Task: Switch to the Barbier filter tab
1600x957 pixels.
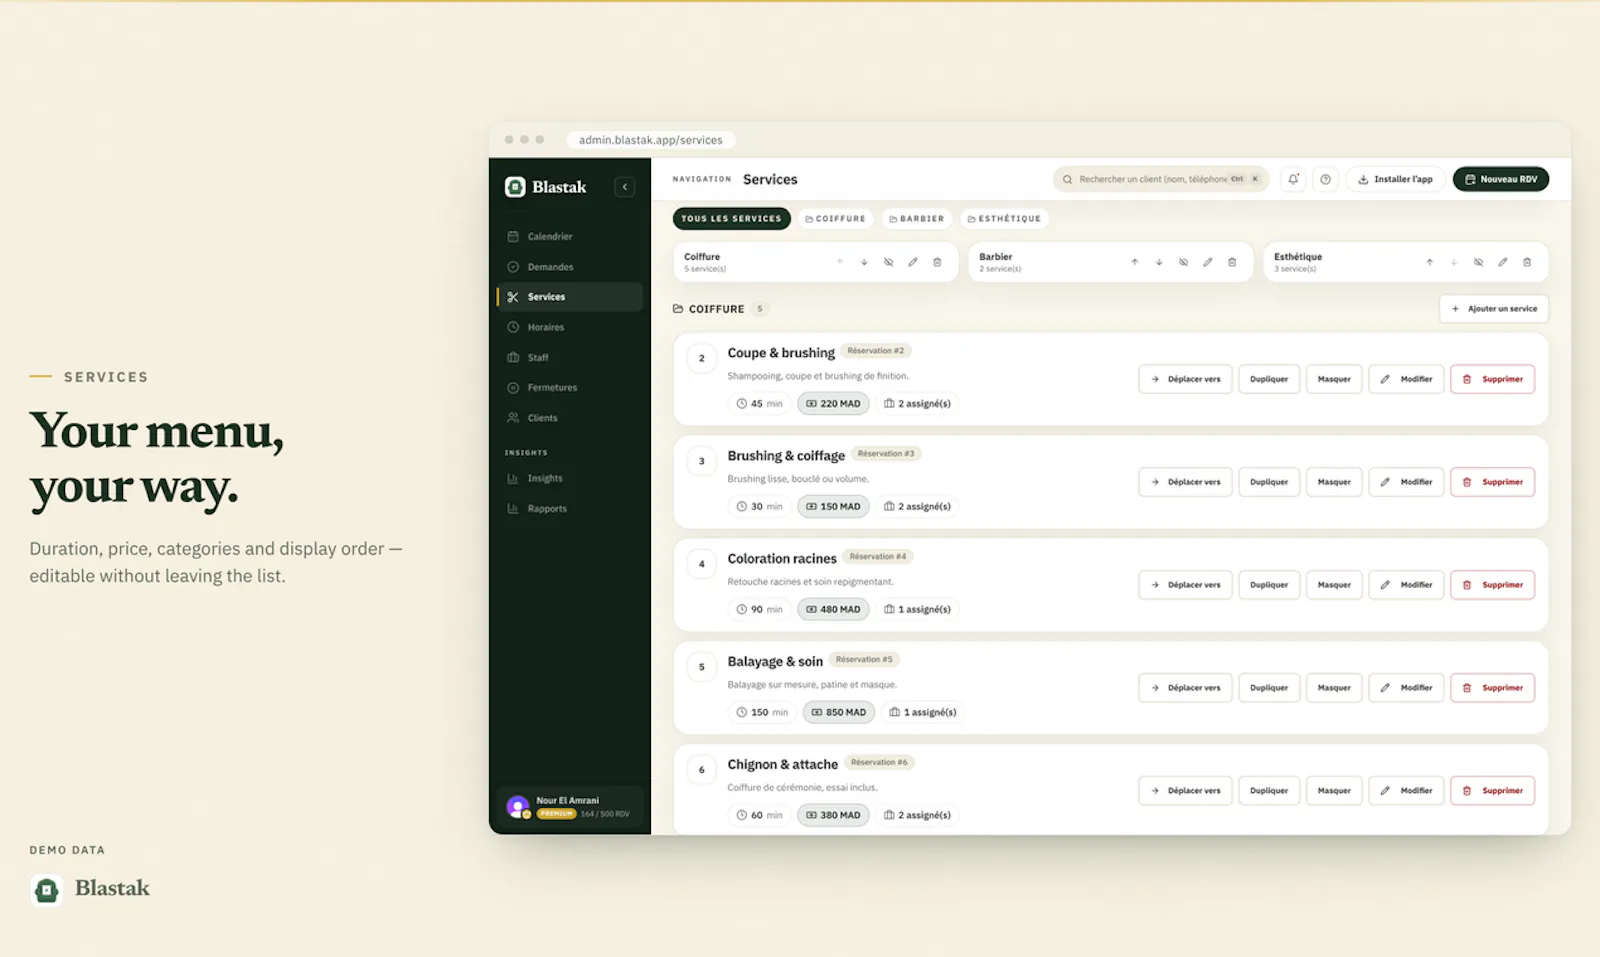Action: pos(917,219)
